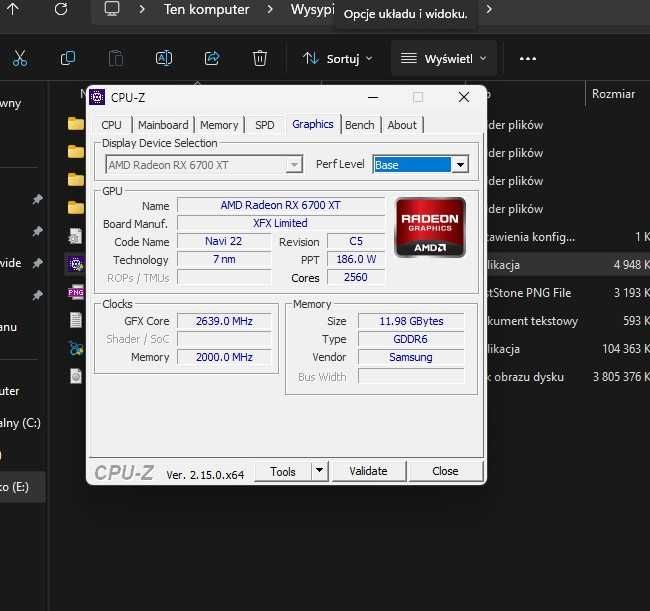Open the Sortuj sort dropdown
650x611 pixels.
[x=337, y=59]
